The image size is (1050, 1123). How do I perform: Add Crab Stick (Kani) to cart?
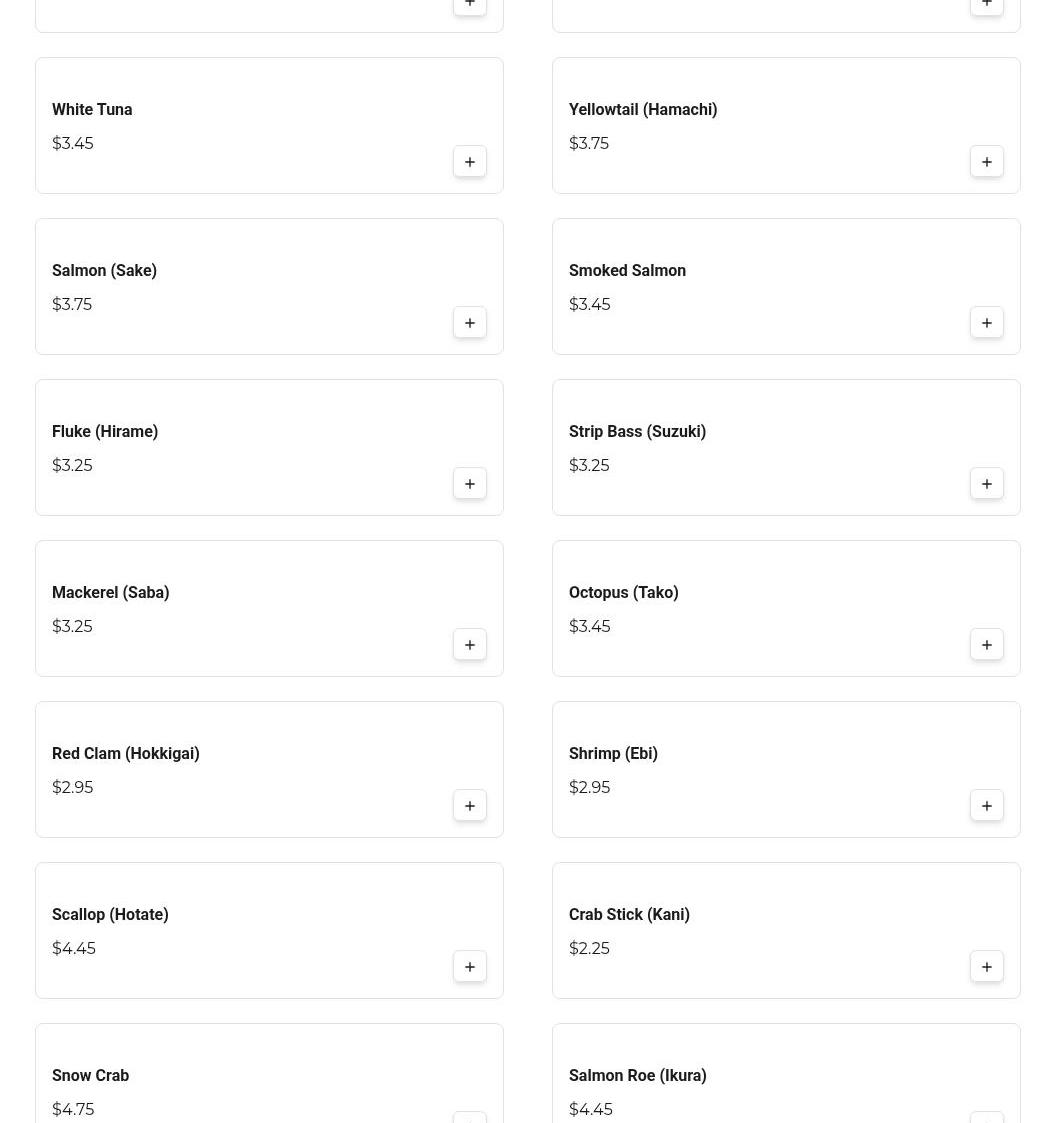(987, 967)
